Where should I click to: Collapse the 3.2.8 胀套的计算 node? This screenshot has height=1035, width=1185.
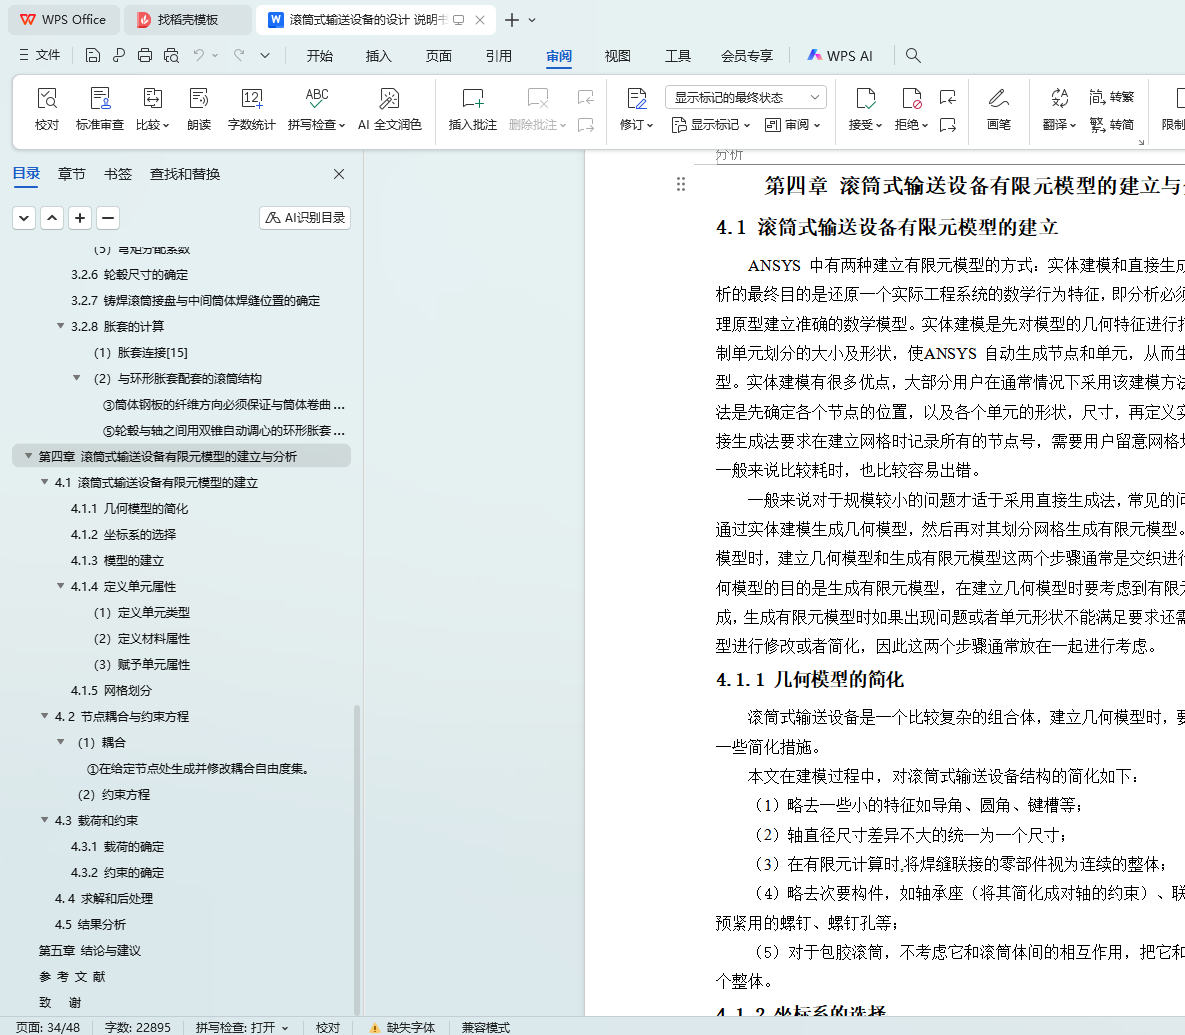pyautogui.click(x=60, y=326)
